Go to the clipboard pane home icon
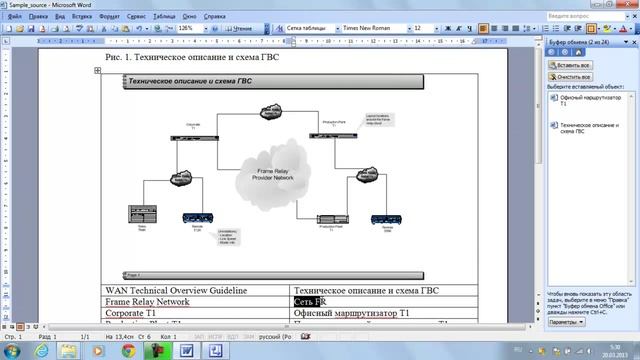This screenshot has width=640, height=360. [x=578, y=52]
